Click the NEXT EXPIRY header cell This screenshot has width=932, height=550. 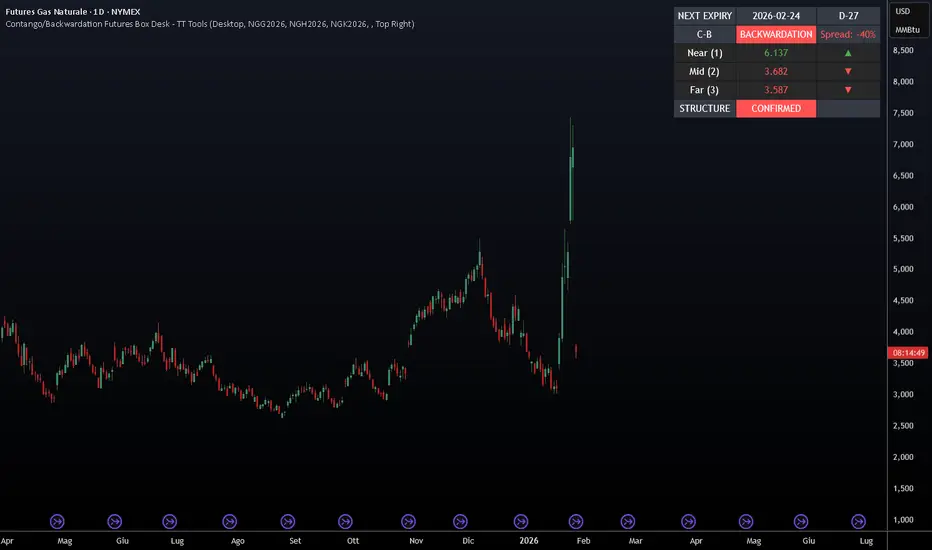705,16
